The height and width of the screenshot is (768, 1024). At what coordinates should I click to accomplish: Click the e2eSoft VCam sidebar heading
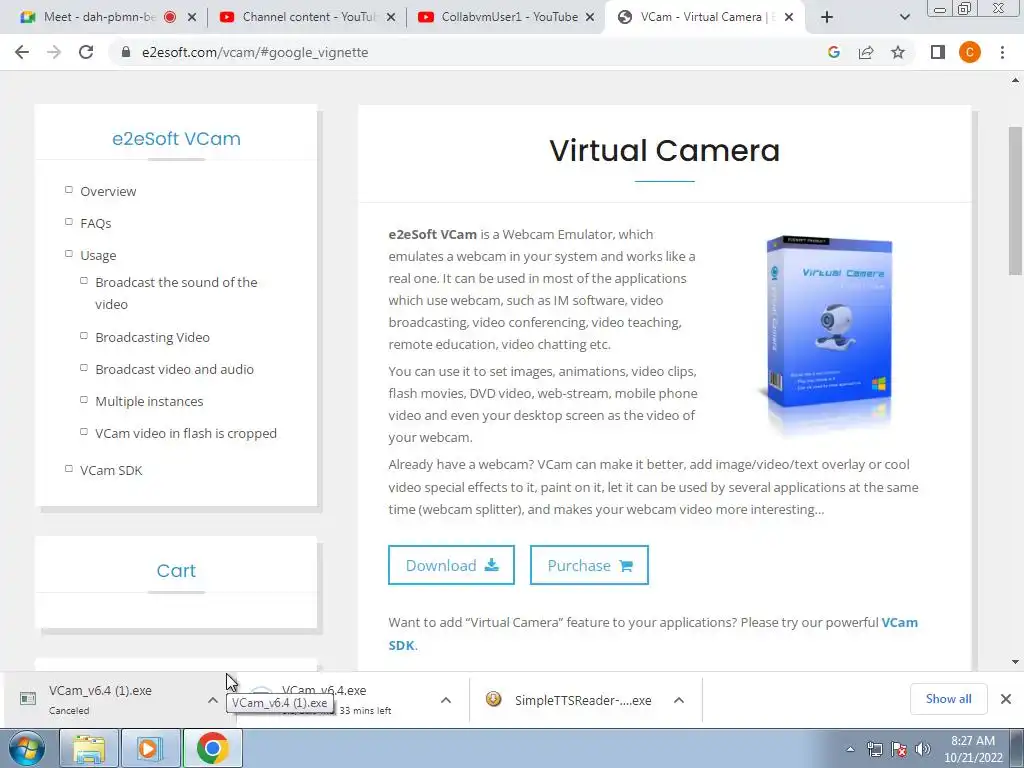pyautogui.click(x=176, y=138)
